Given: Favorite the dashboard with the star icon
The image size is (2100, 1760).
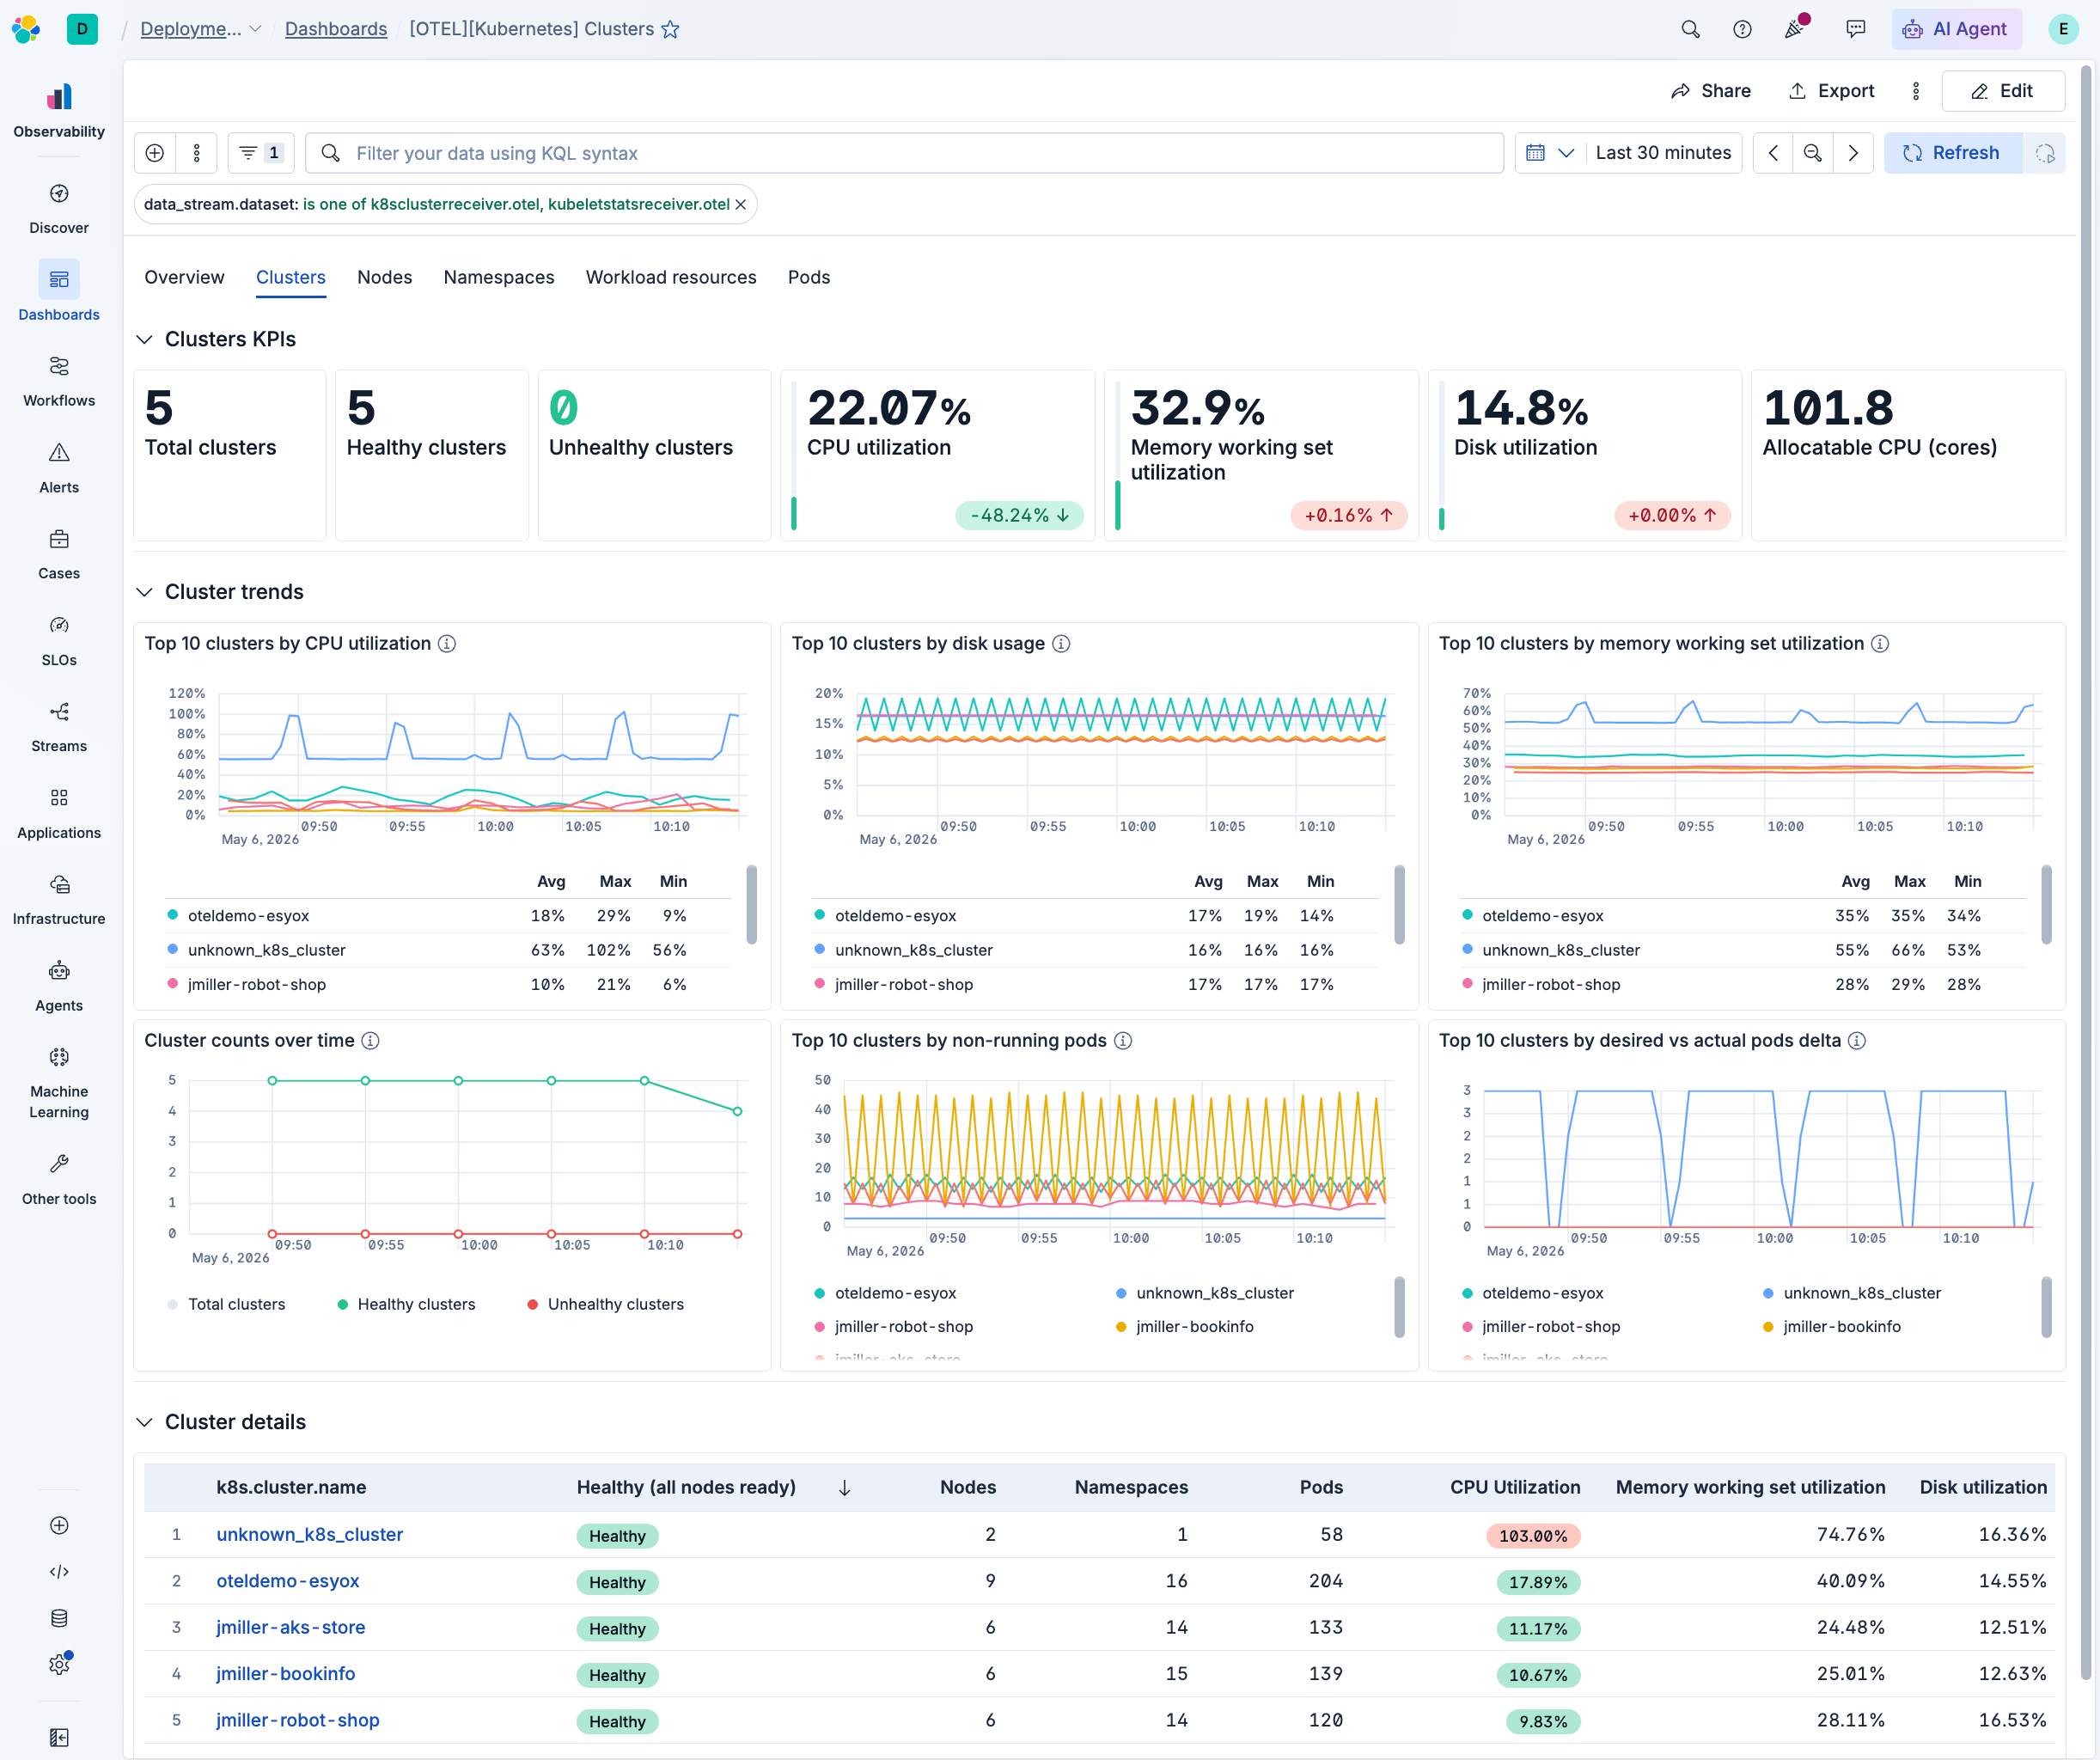Looking at the screenshot, I should tap(671, 29).
